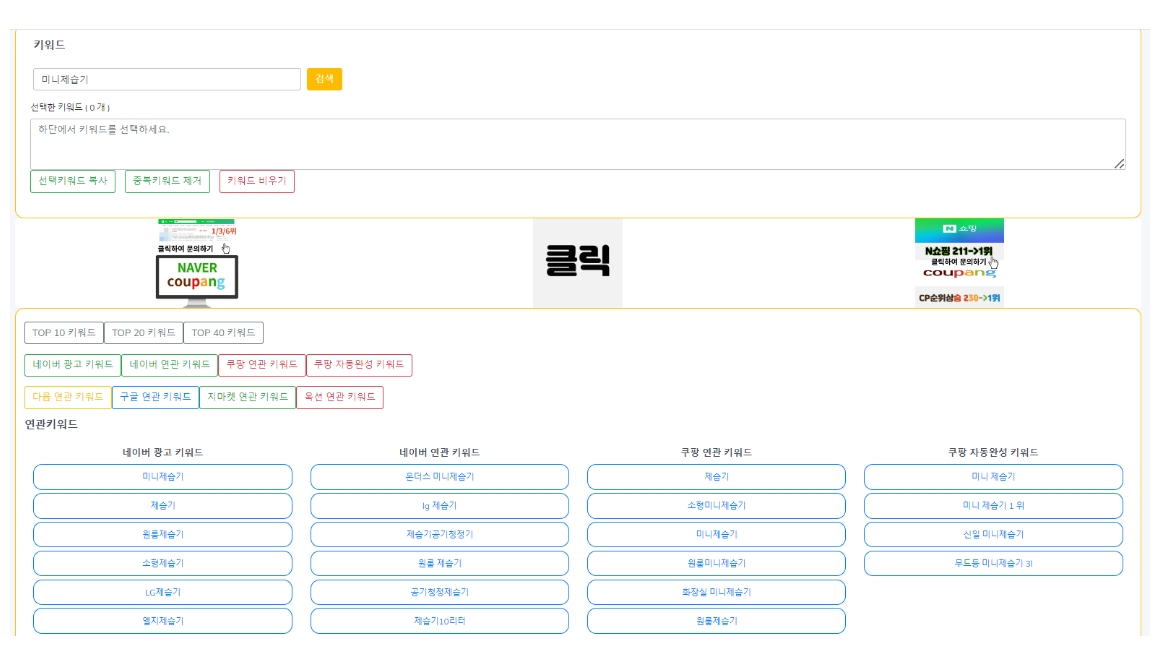This screenshot has width=1154, height=666.
Task: Select the TOP 20 키워드 filter
Action: [x=143, y=333]
